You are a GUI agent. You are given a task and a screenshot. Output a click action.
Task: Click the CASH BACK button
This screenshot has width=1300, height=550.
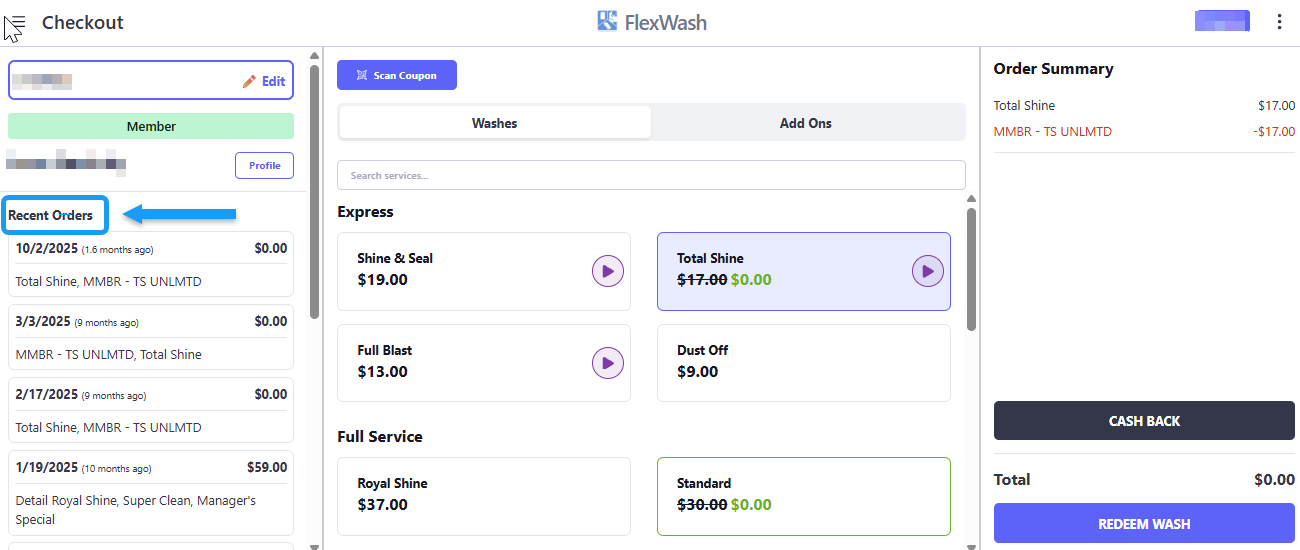click(1144, 421)
